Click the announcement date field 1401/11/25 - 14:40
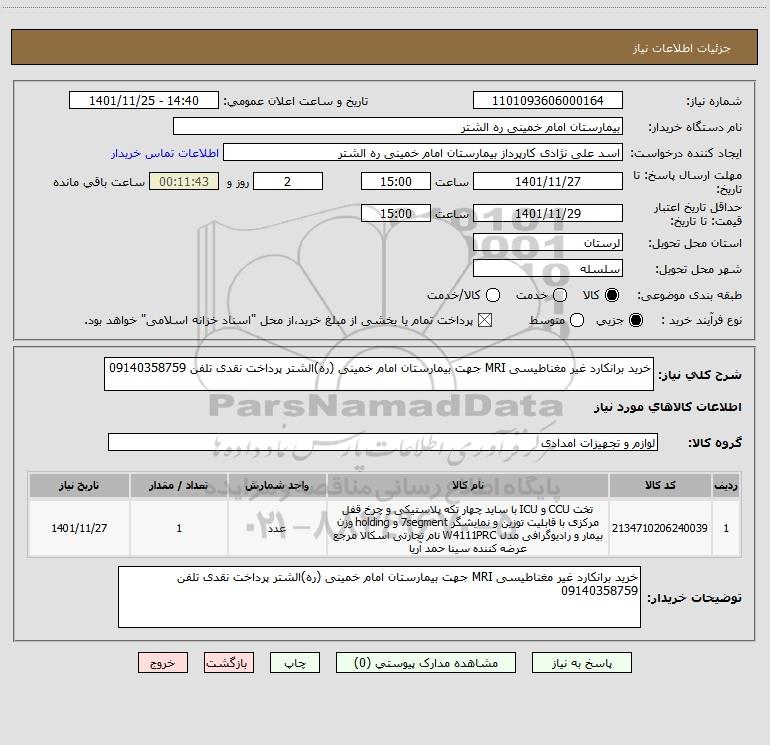Viewport: 770px width, 745px height. (144, 101)
